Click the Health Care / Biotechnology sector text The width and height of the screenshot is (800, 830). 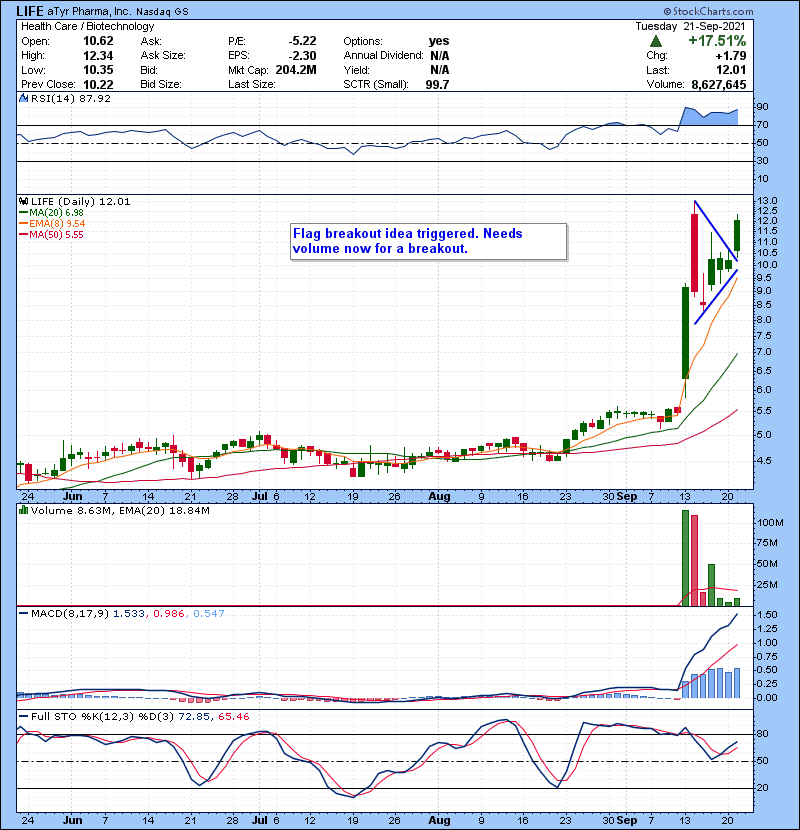tap(87, 26)
